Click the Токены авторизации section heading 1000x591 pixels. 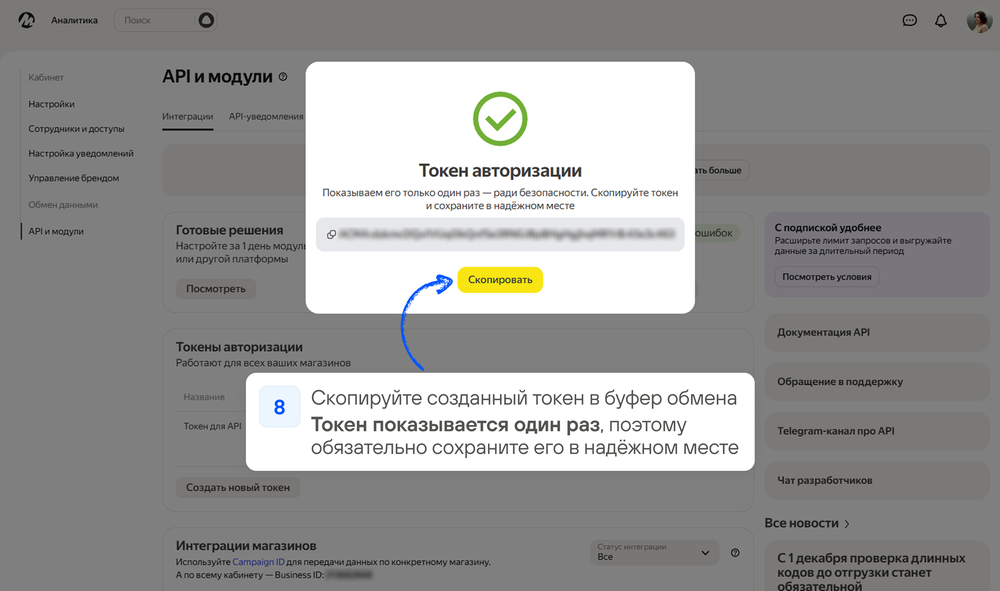point(239,347)
